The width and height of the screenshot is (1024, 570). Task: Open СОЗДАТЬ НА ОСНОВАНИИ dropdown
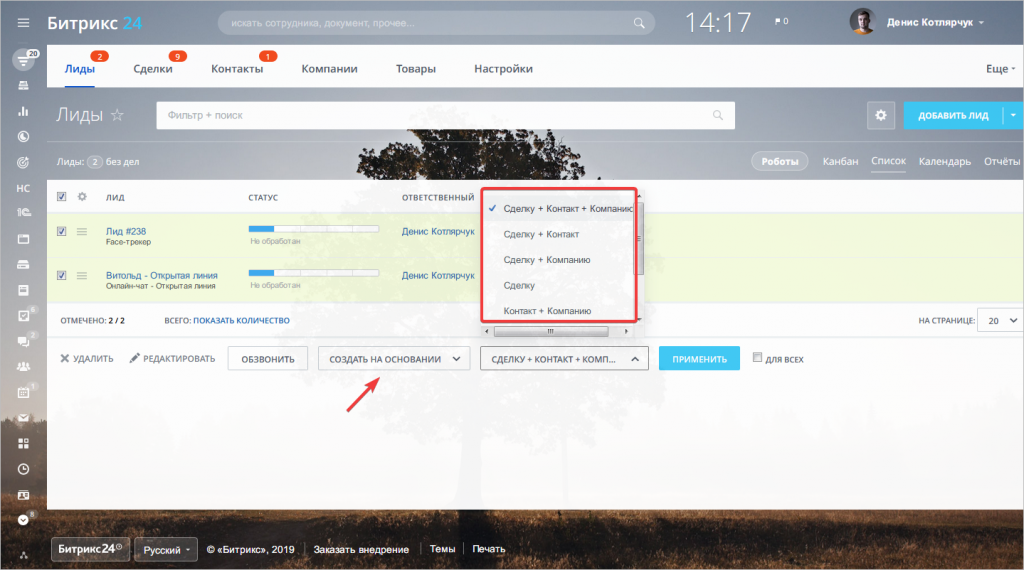(394, 358)
